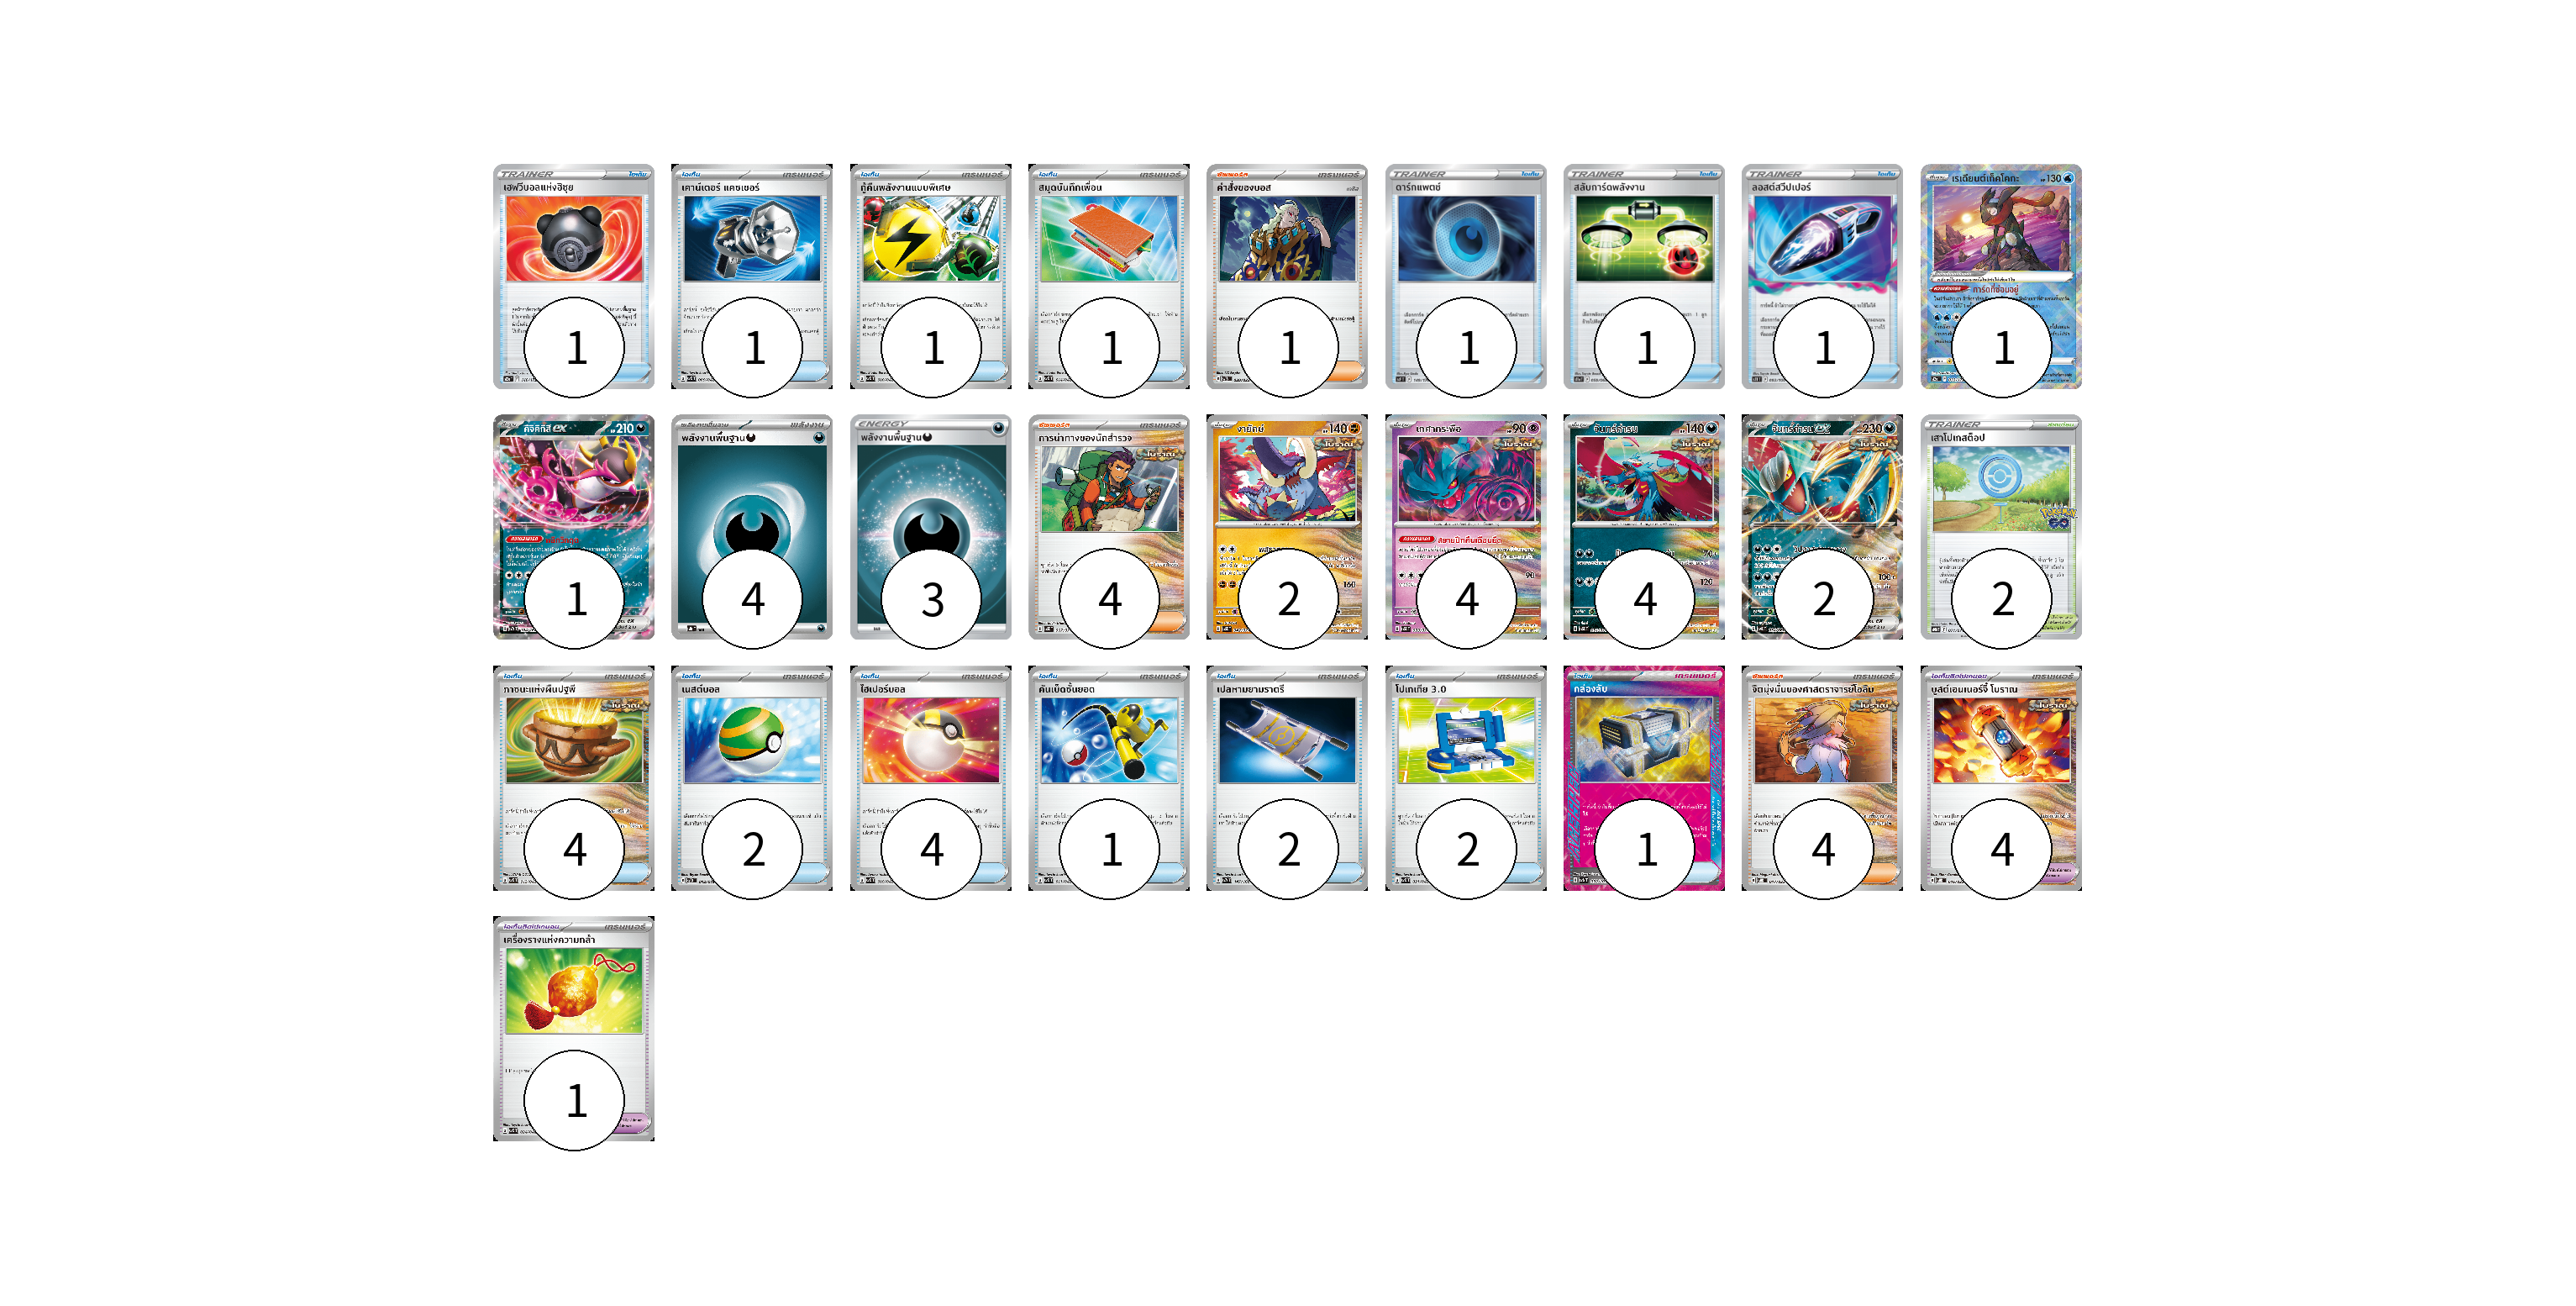Click the Pal Pad orange notebook card
This screenshot has width=2576, height=1306.
point(1108,276)
